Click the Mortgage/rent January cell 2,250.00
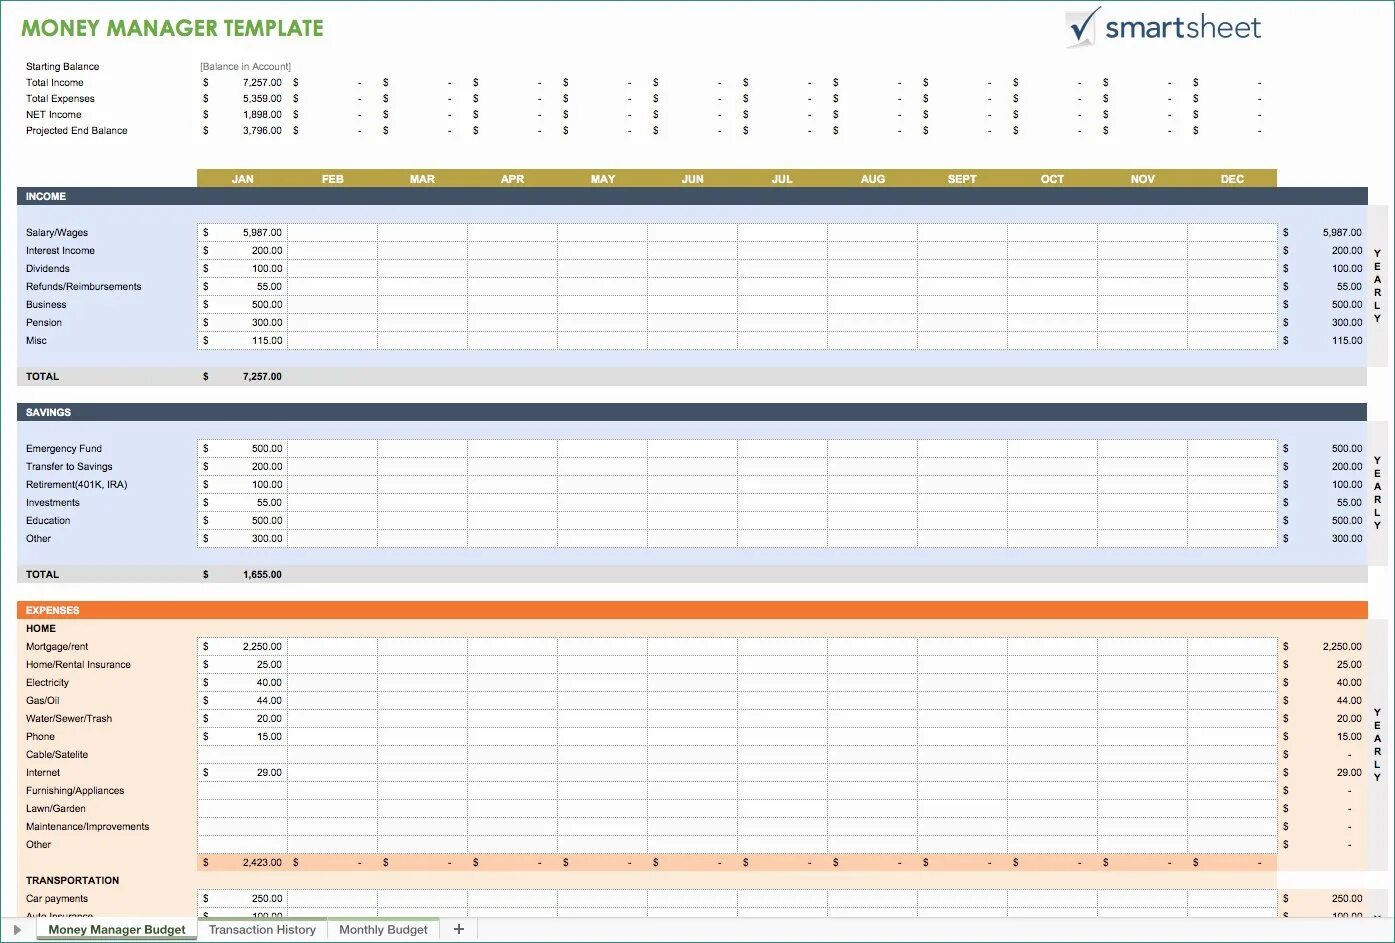This screenshot has height=943, width=1395. (x=243, y=647)
